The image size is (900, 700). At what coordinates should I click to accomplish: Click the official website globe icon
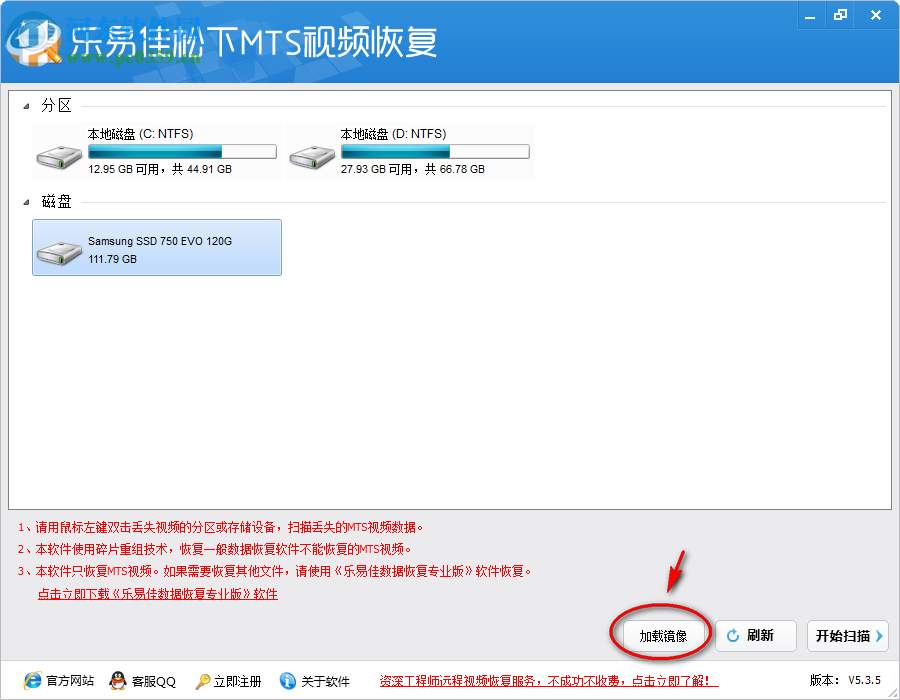click(x=33, y=681)
